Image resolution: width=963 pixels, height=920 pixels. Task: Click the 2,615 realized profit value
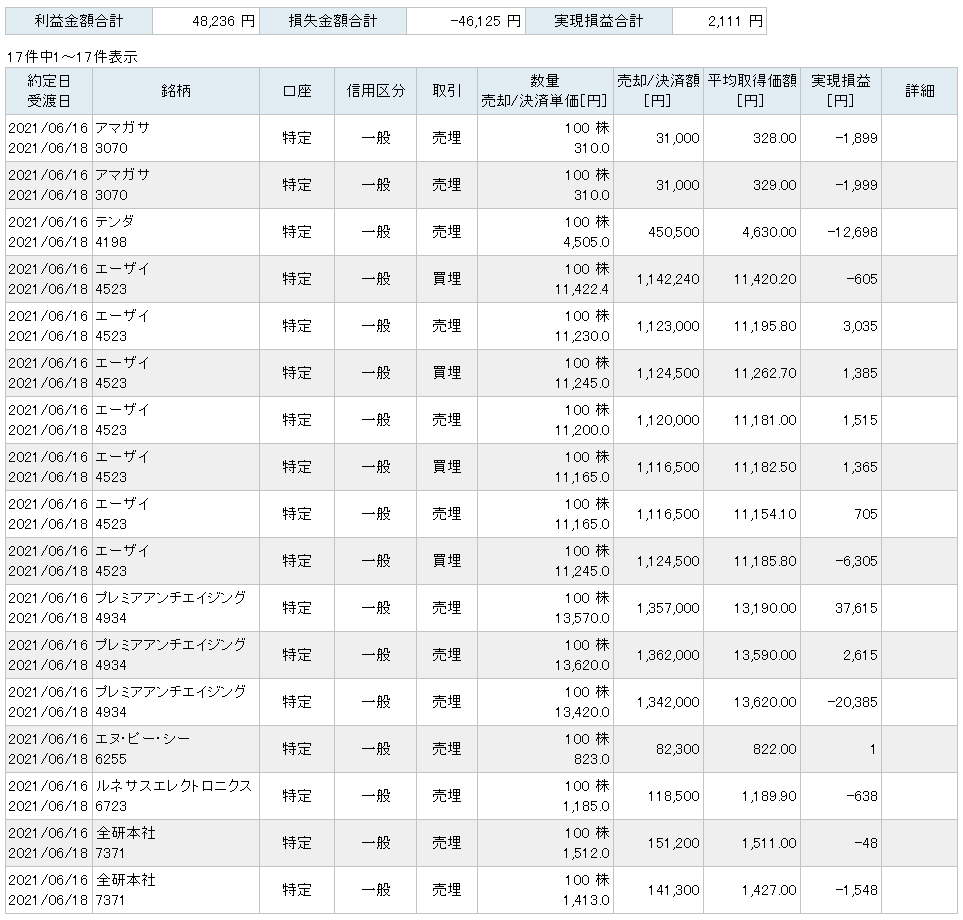[860, 655]
